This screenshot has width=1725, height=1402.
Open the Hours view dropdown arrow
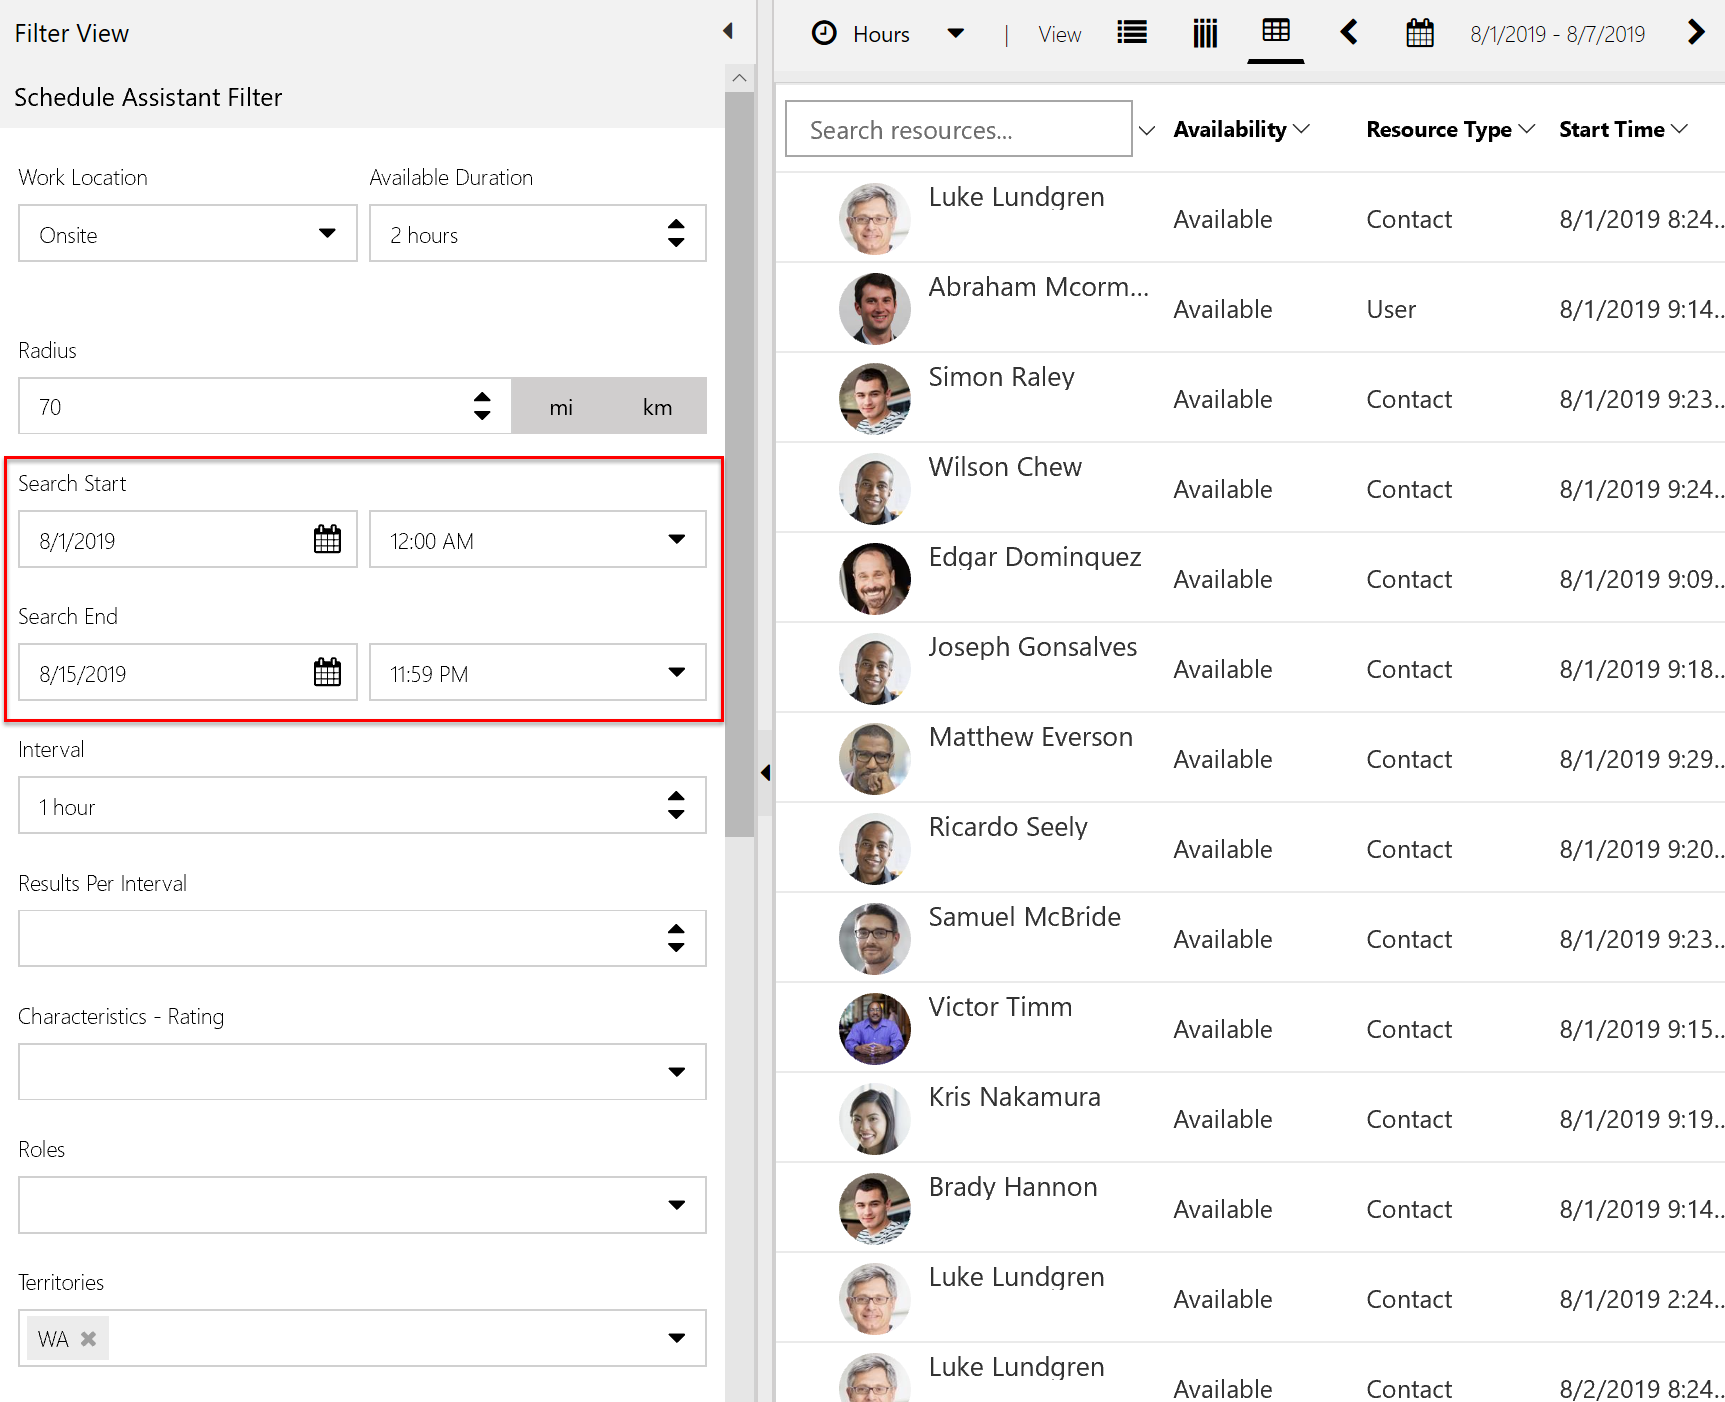(956, 33)
